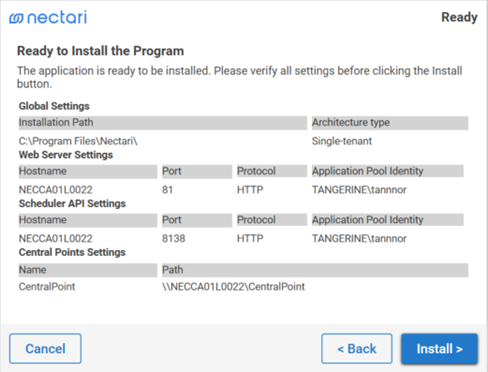Select the Installation Path column header
488x372 pixels.
point(163,123)
